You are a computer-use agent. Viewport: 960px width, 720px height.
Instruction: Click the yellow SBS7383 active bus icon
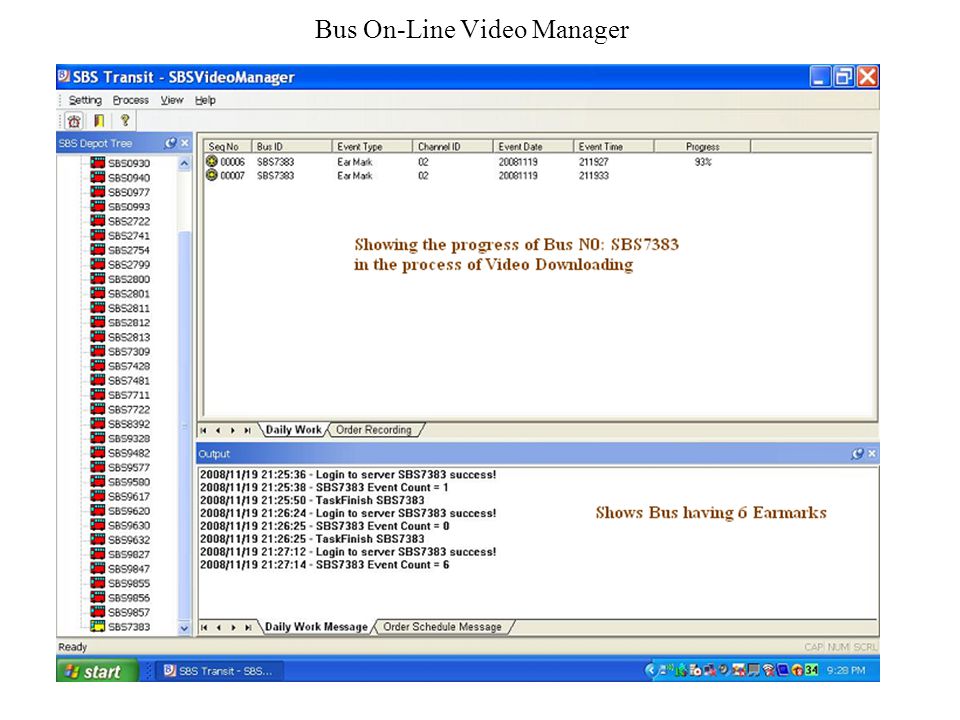point(97,626)
